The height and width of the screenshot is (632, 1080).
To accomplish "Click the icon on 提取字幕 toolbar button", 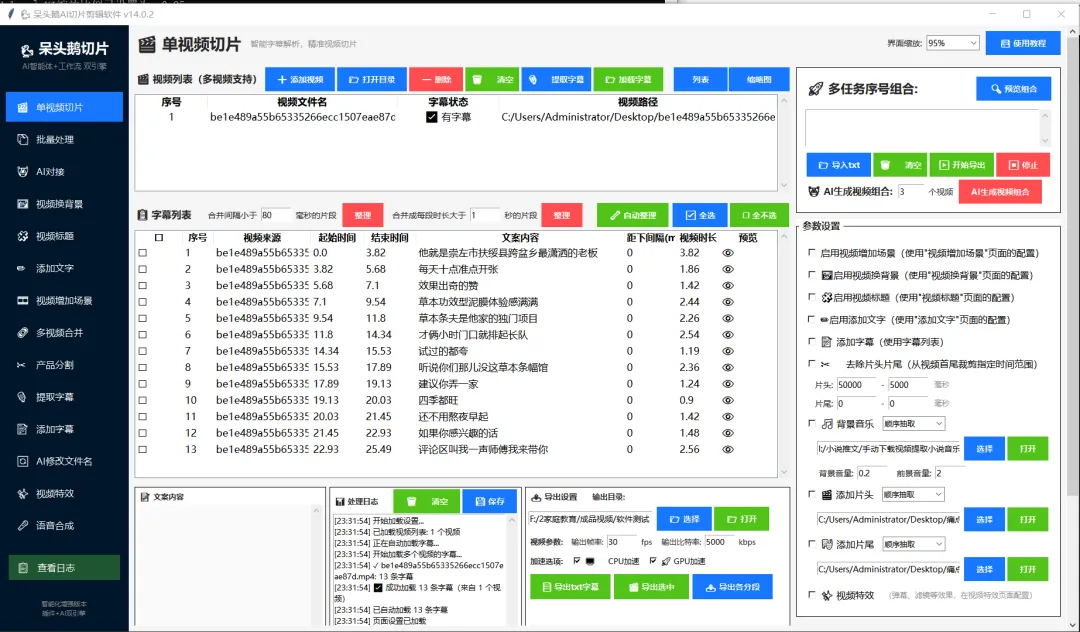I will pos(533,80).
